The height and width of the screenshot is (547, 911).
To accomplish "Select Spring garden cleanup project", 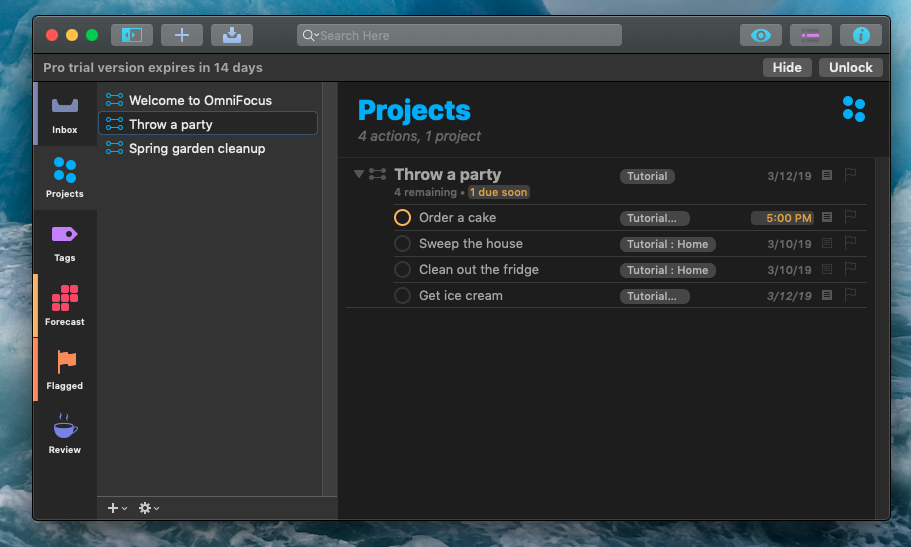I will pyautogui.click(x=208, y=148).
